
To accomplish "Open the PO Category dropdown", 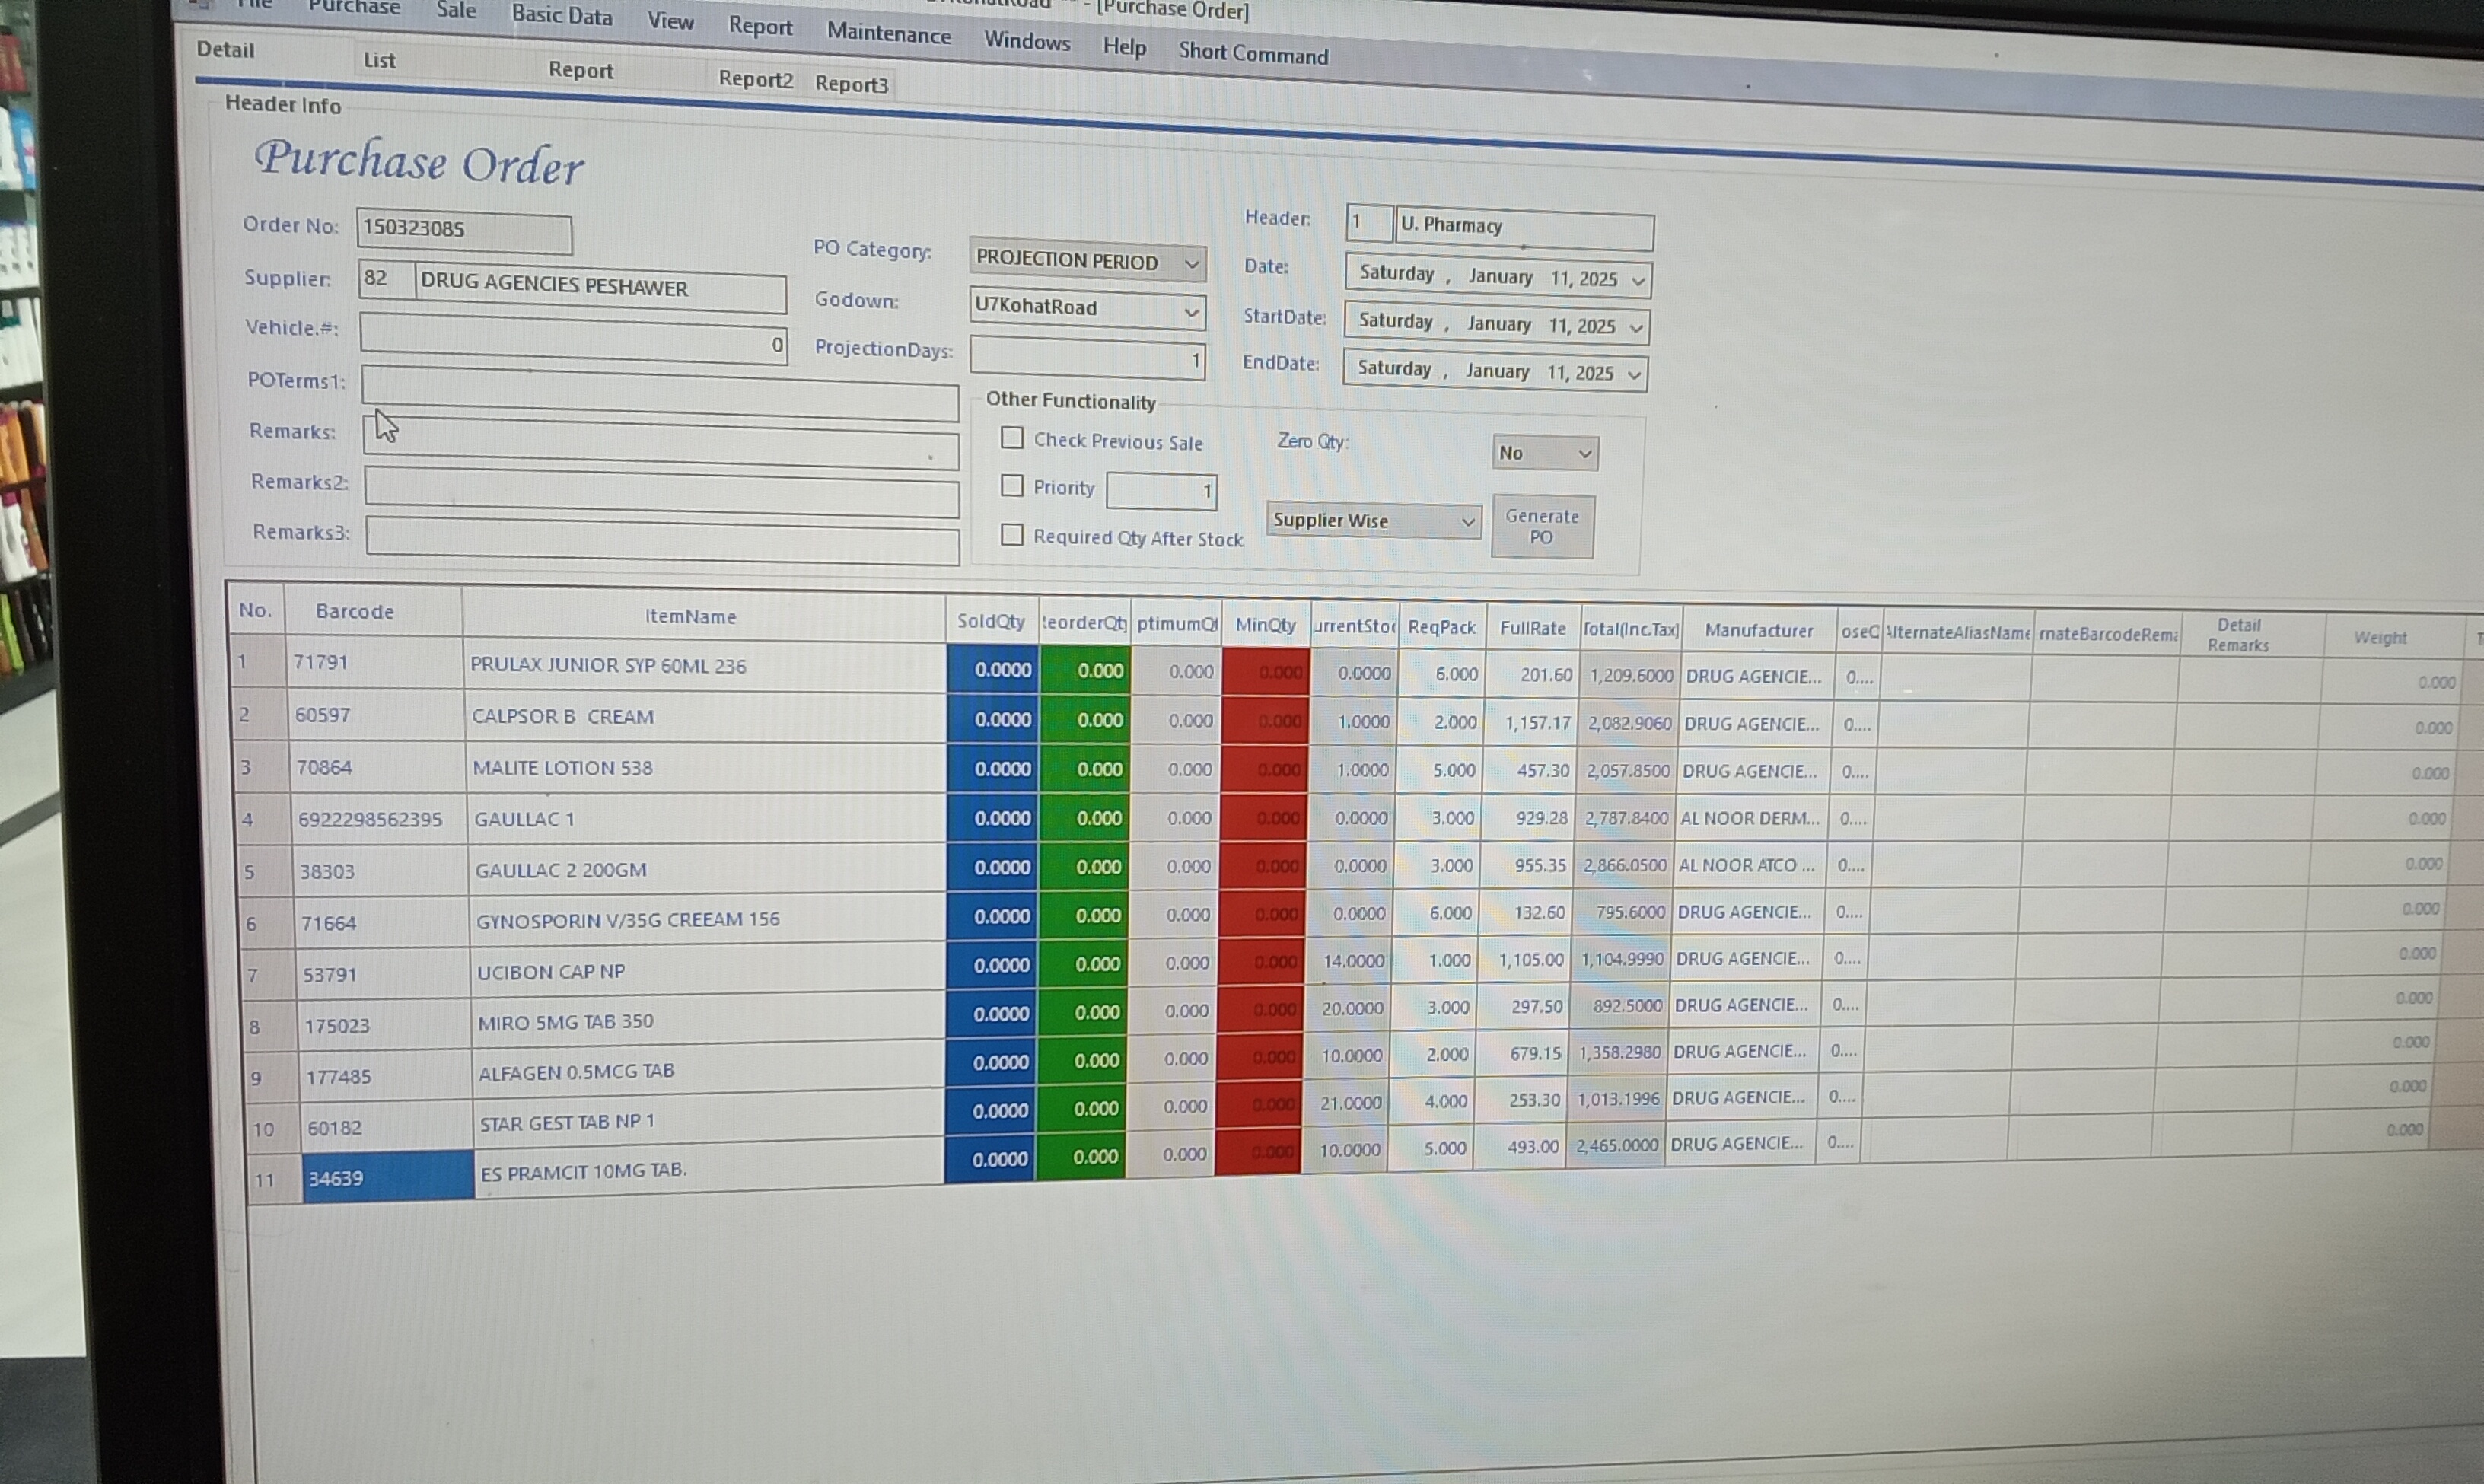I will click(x=1191, y=263).
